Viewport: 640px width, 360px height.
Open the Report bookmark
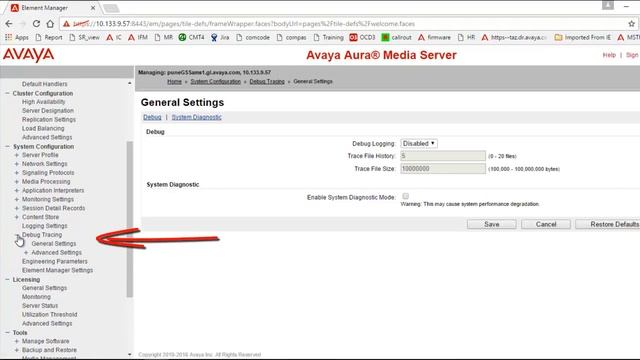tap(49, 37)
